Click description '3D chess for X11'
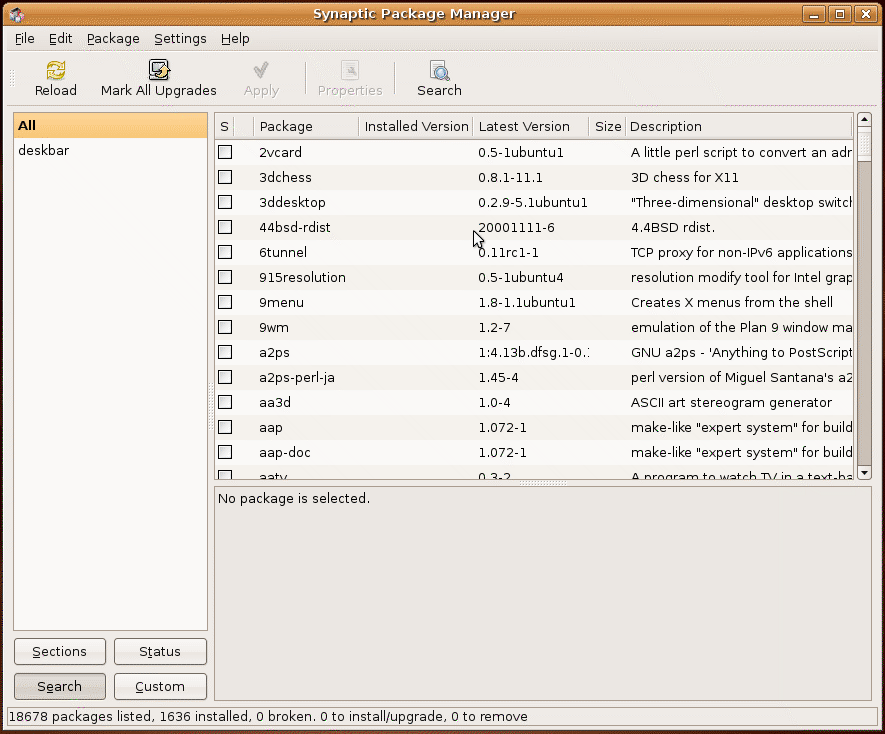Viewport: 885px width, 734px height. tap(685, 177)
